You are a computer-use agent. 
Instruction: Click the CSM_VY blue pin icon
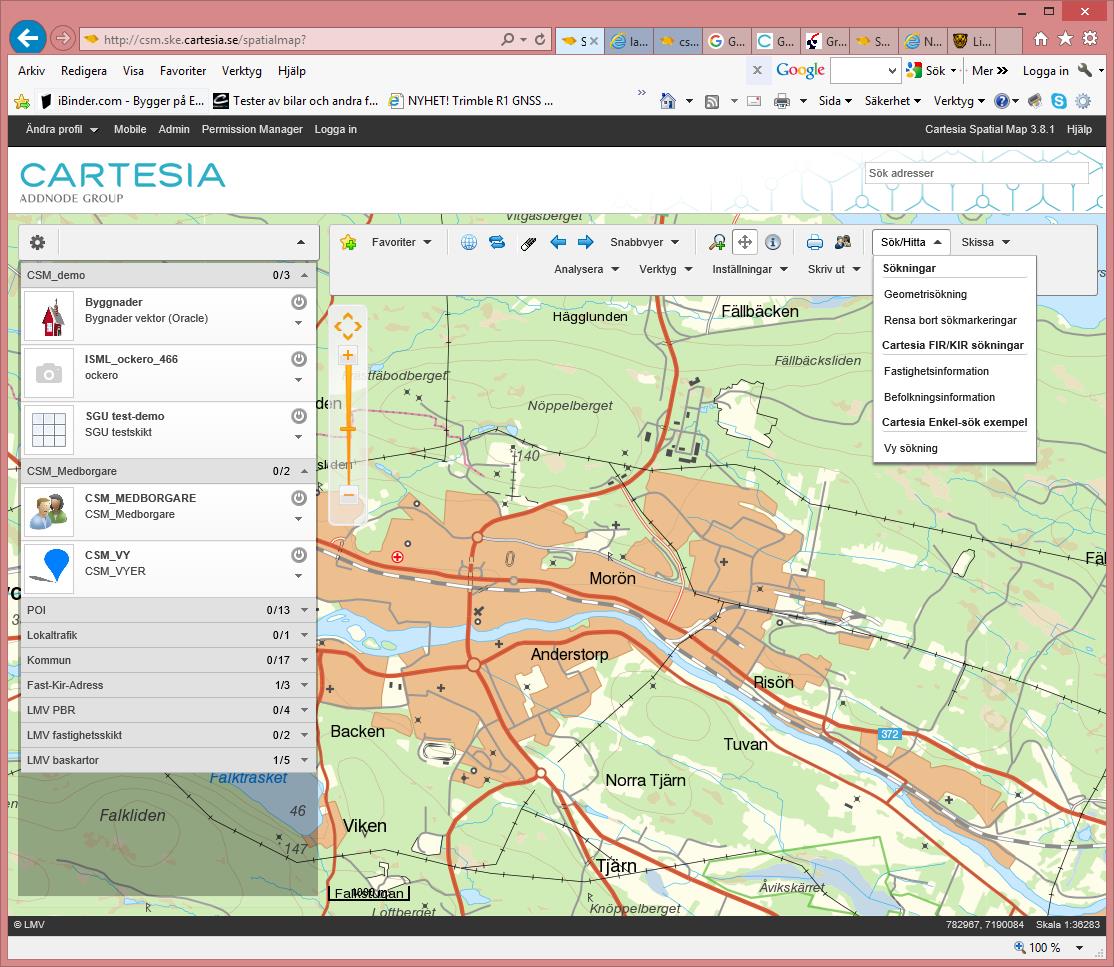pos(49,569)
